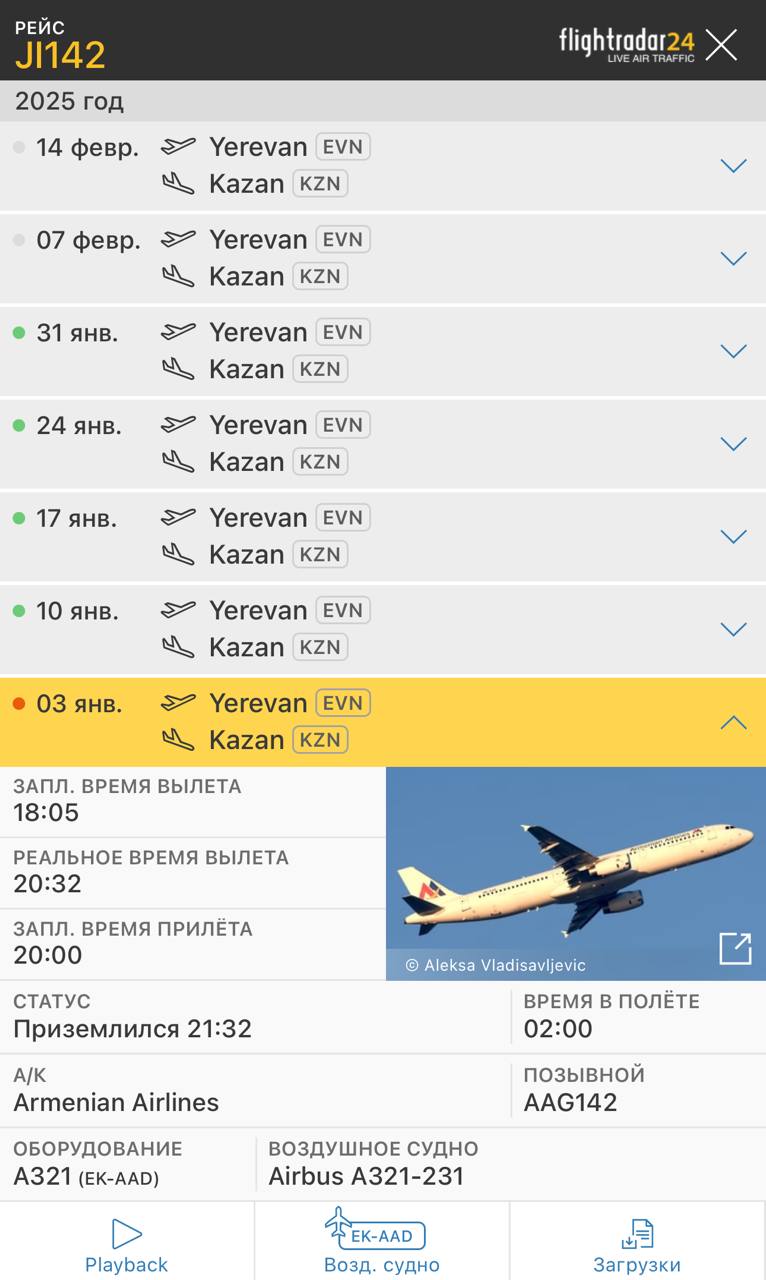Expand the 31 янв. flight entry

[x=734, y=351]
